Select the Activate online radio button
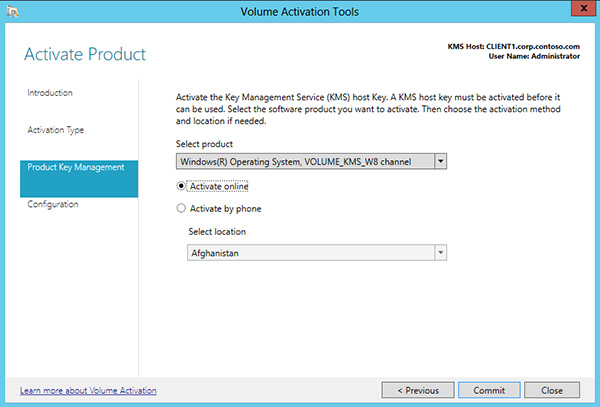The image size is (600, 407). click(181, 185)
